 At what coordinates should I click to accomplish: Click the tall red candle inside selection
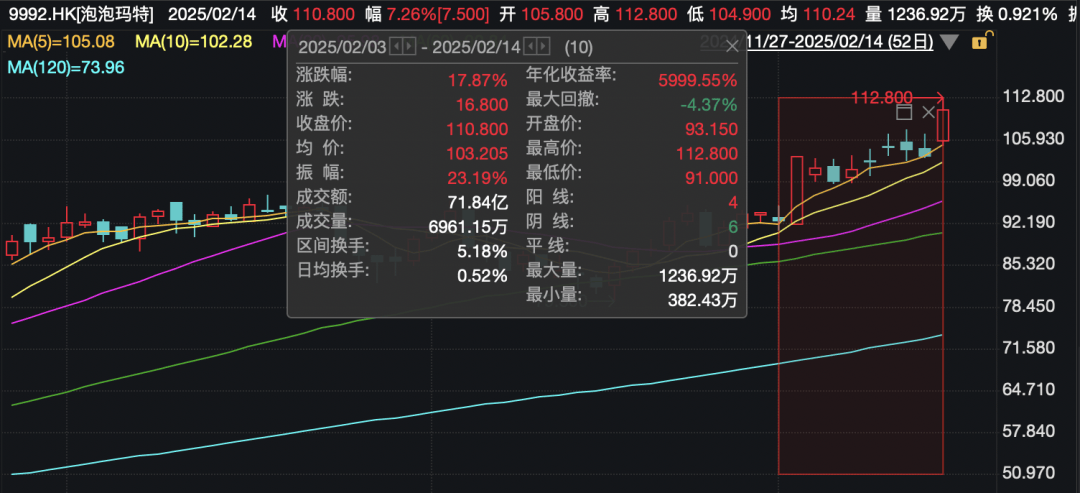point(796,189)
